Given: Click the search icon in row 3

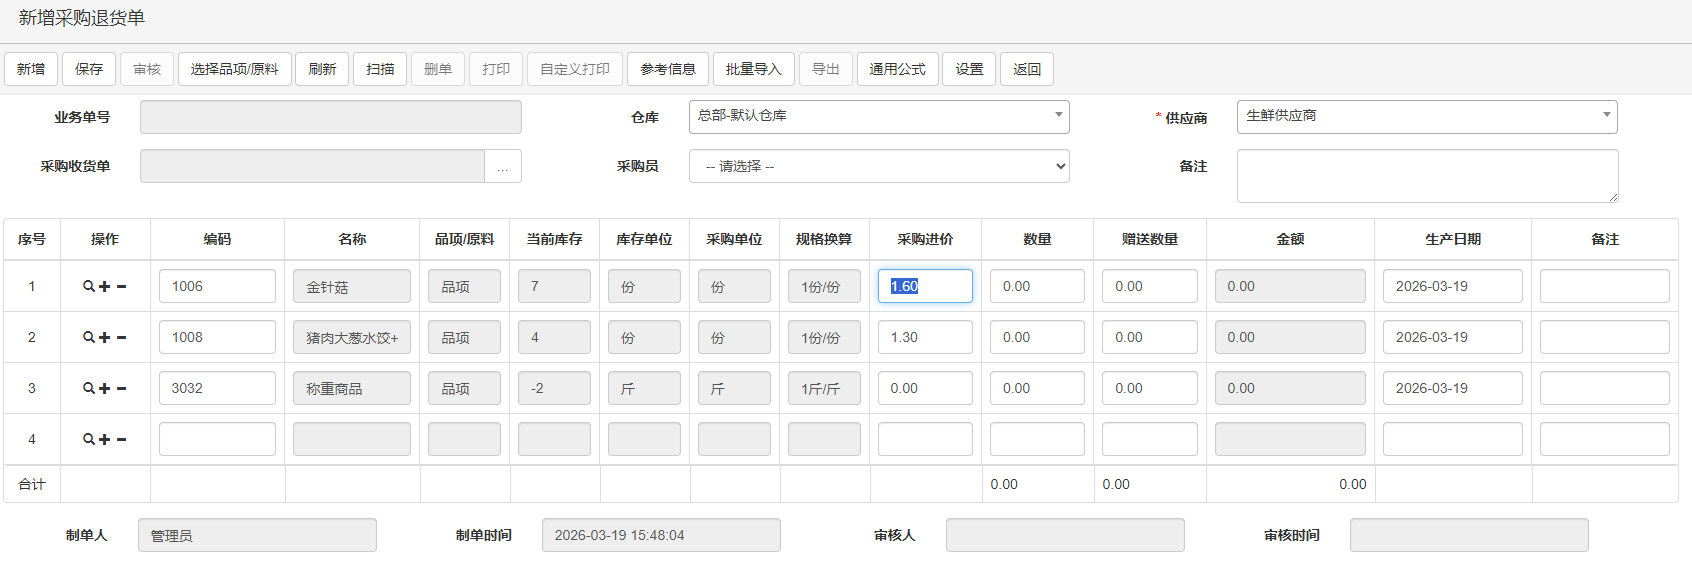Looking at the screenshot, I should (89, 389).
